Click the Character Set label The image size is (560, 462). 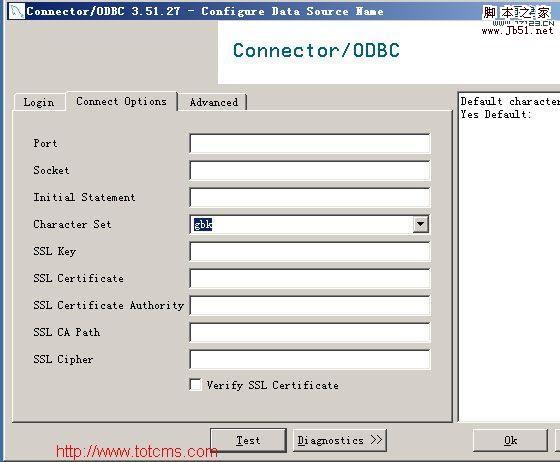point(72,225)
